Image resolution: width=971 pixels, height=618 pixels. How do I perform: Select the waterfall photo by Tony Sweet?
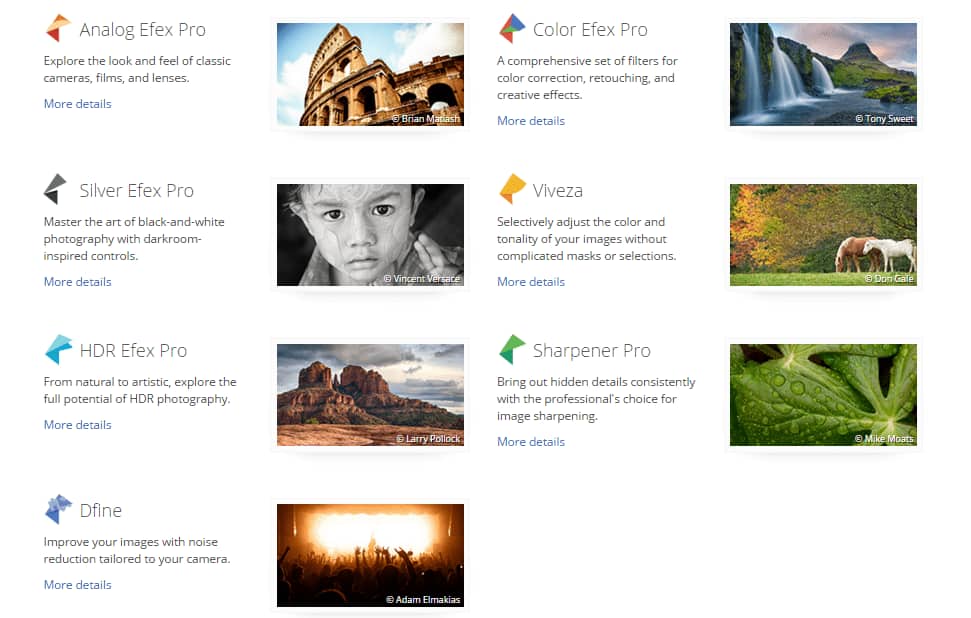pyautogui.click(x=823, y=75)
